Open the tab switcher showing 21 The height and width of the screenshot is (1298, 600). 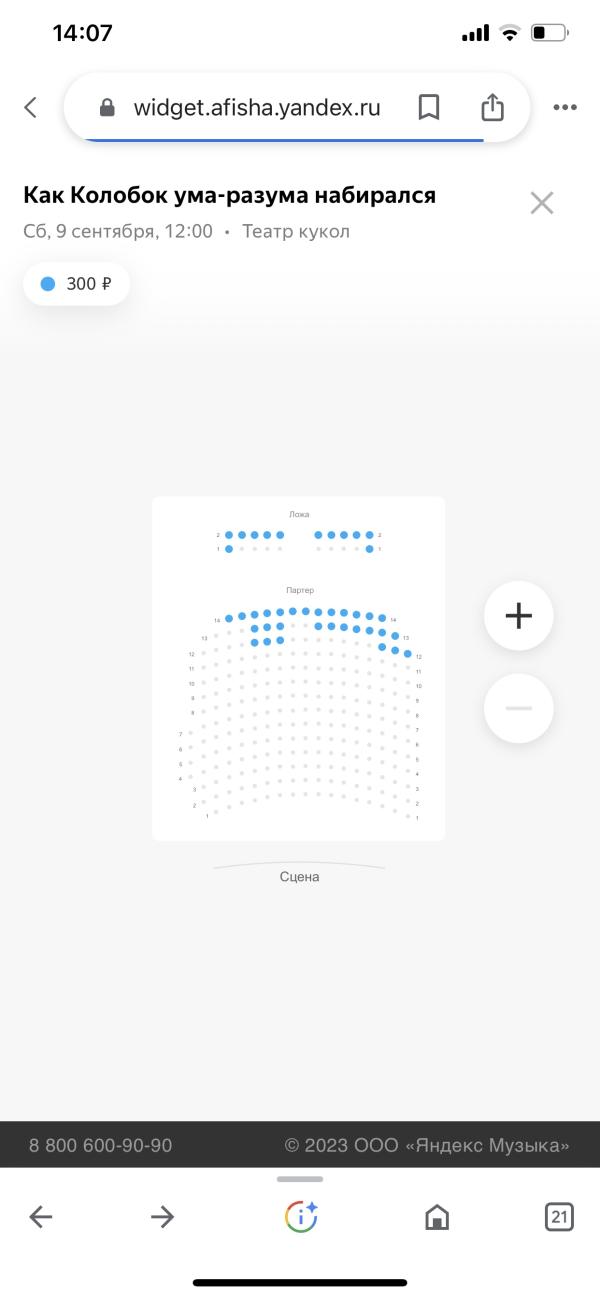click(x=560, y=1216)
